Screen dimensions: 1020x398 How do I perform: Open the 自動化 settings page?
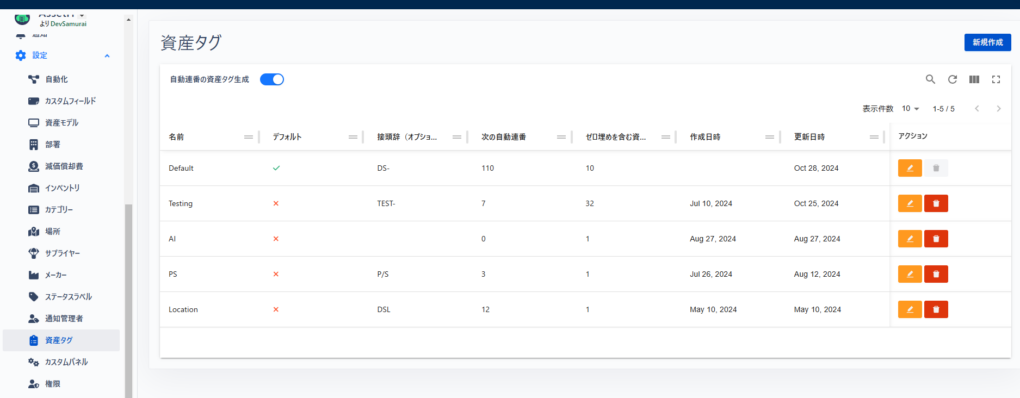click(56, 79)
